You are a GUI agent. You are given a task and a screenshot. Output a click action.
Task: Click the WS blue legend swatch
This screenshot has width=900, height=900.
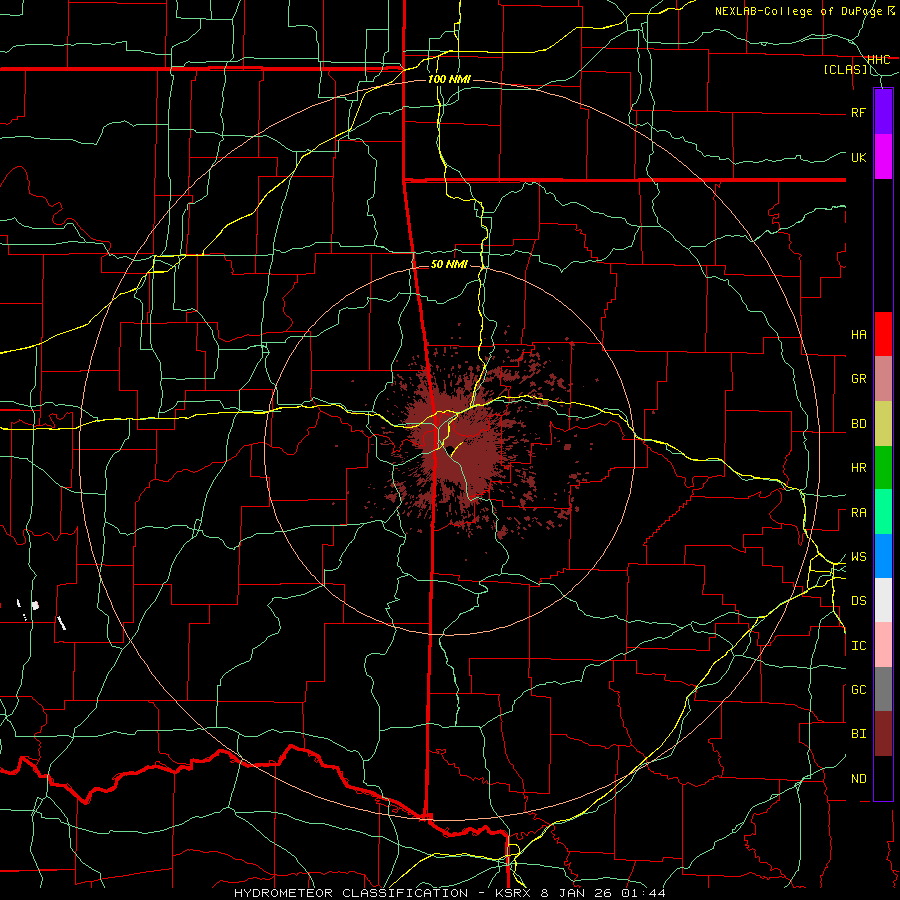tap(883, 556)
